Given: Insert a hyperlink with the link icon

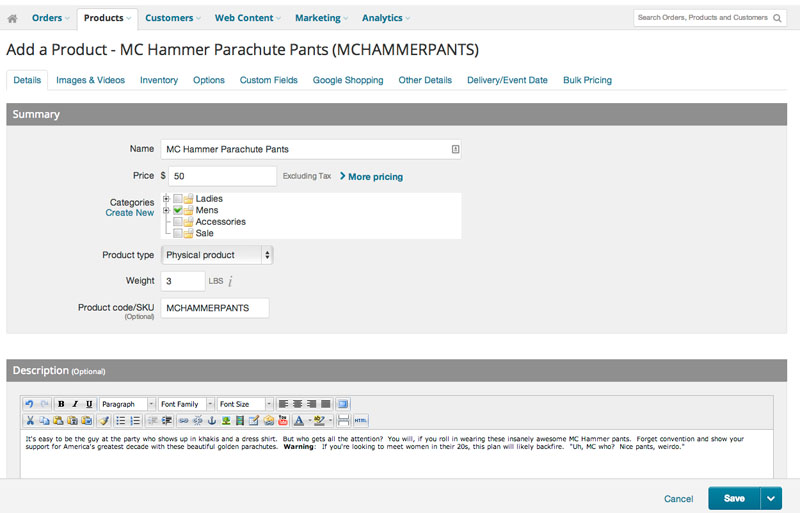Looking at the screenshot, I should (184, 421).
